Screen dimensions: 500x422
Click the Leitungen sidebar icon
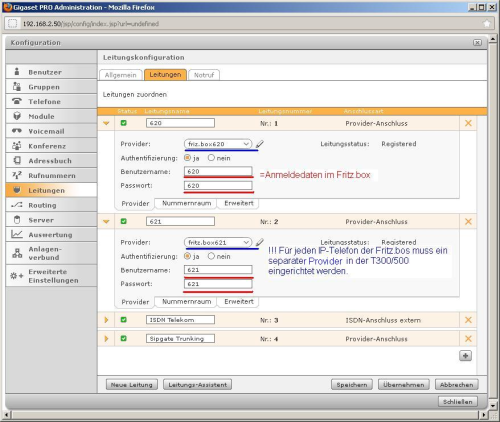[17, 190]
